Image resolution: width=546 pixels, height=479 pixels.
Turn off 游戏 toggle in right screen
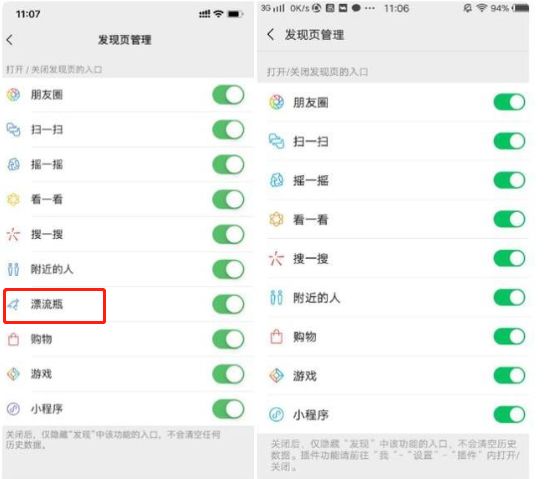tap(509, 376)
